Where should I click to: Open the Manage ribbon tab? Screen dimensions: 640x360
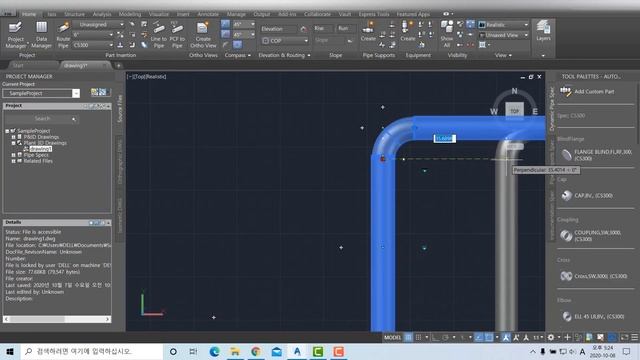click(236, 14)
